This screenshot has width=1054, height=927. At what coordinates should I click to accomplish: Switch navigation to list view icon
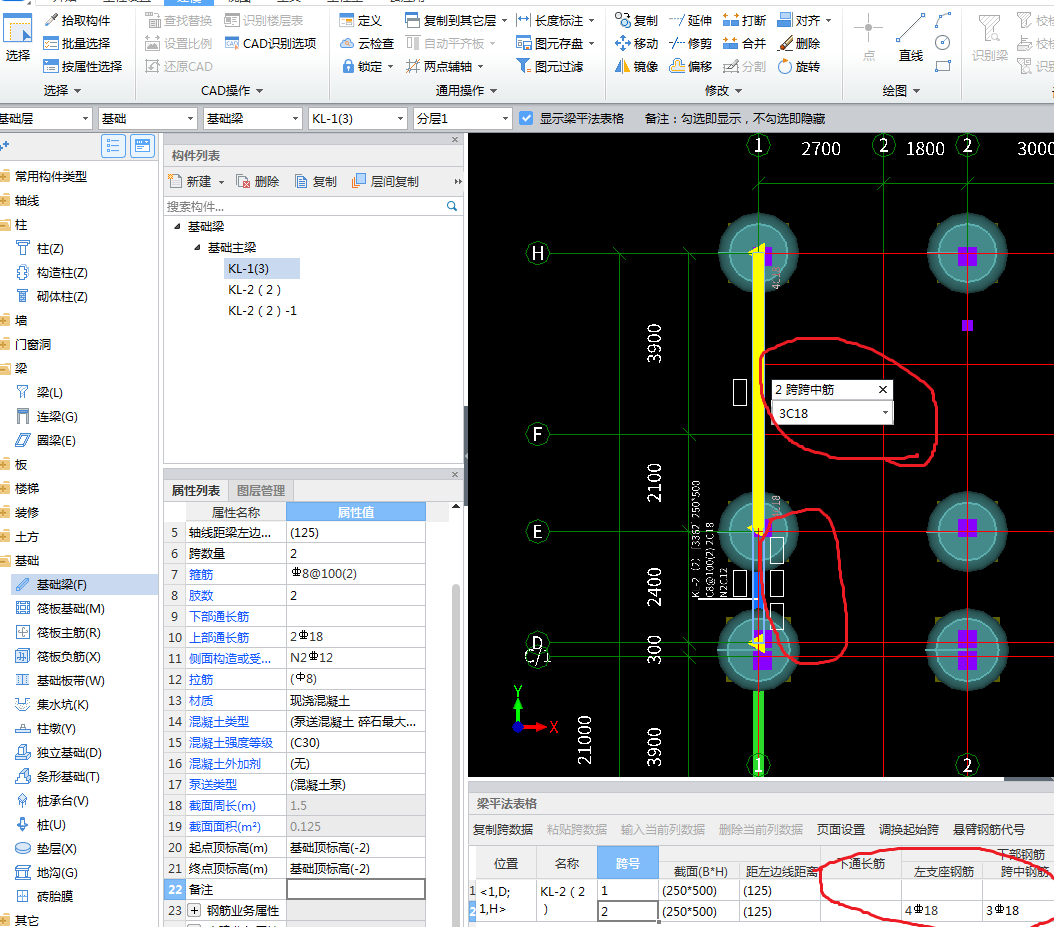113,146
